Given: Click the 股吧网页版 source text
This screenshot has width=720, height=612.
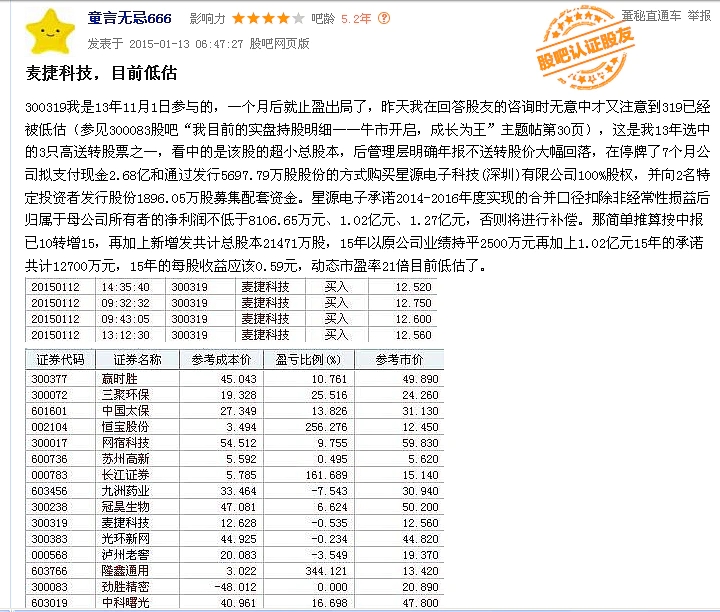Looking at the screenshot, I should (279, 44).
